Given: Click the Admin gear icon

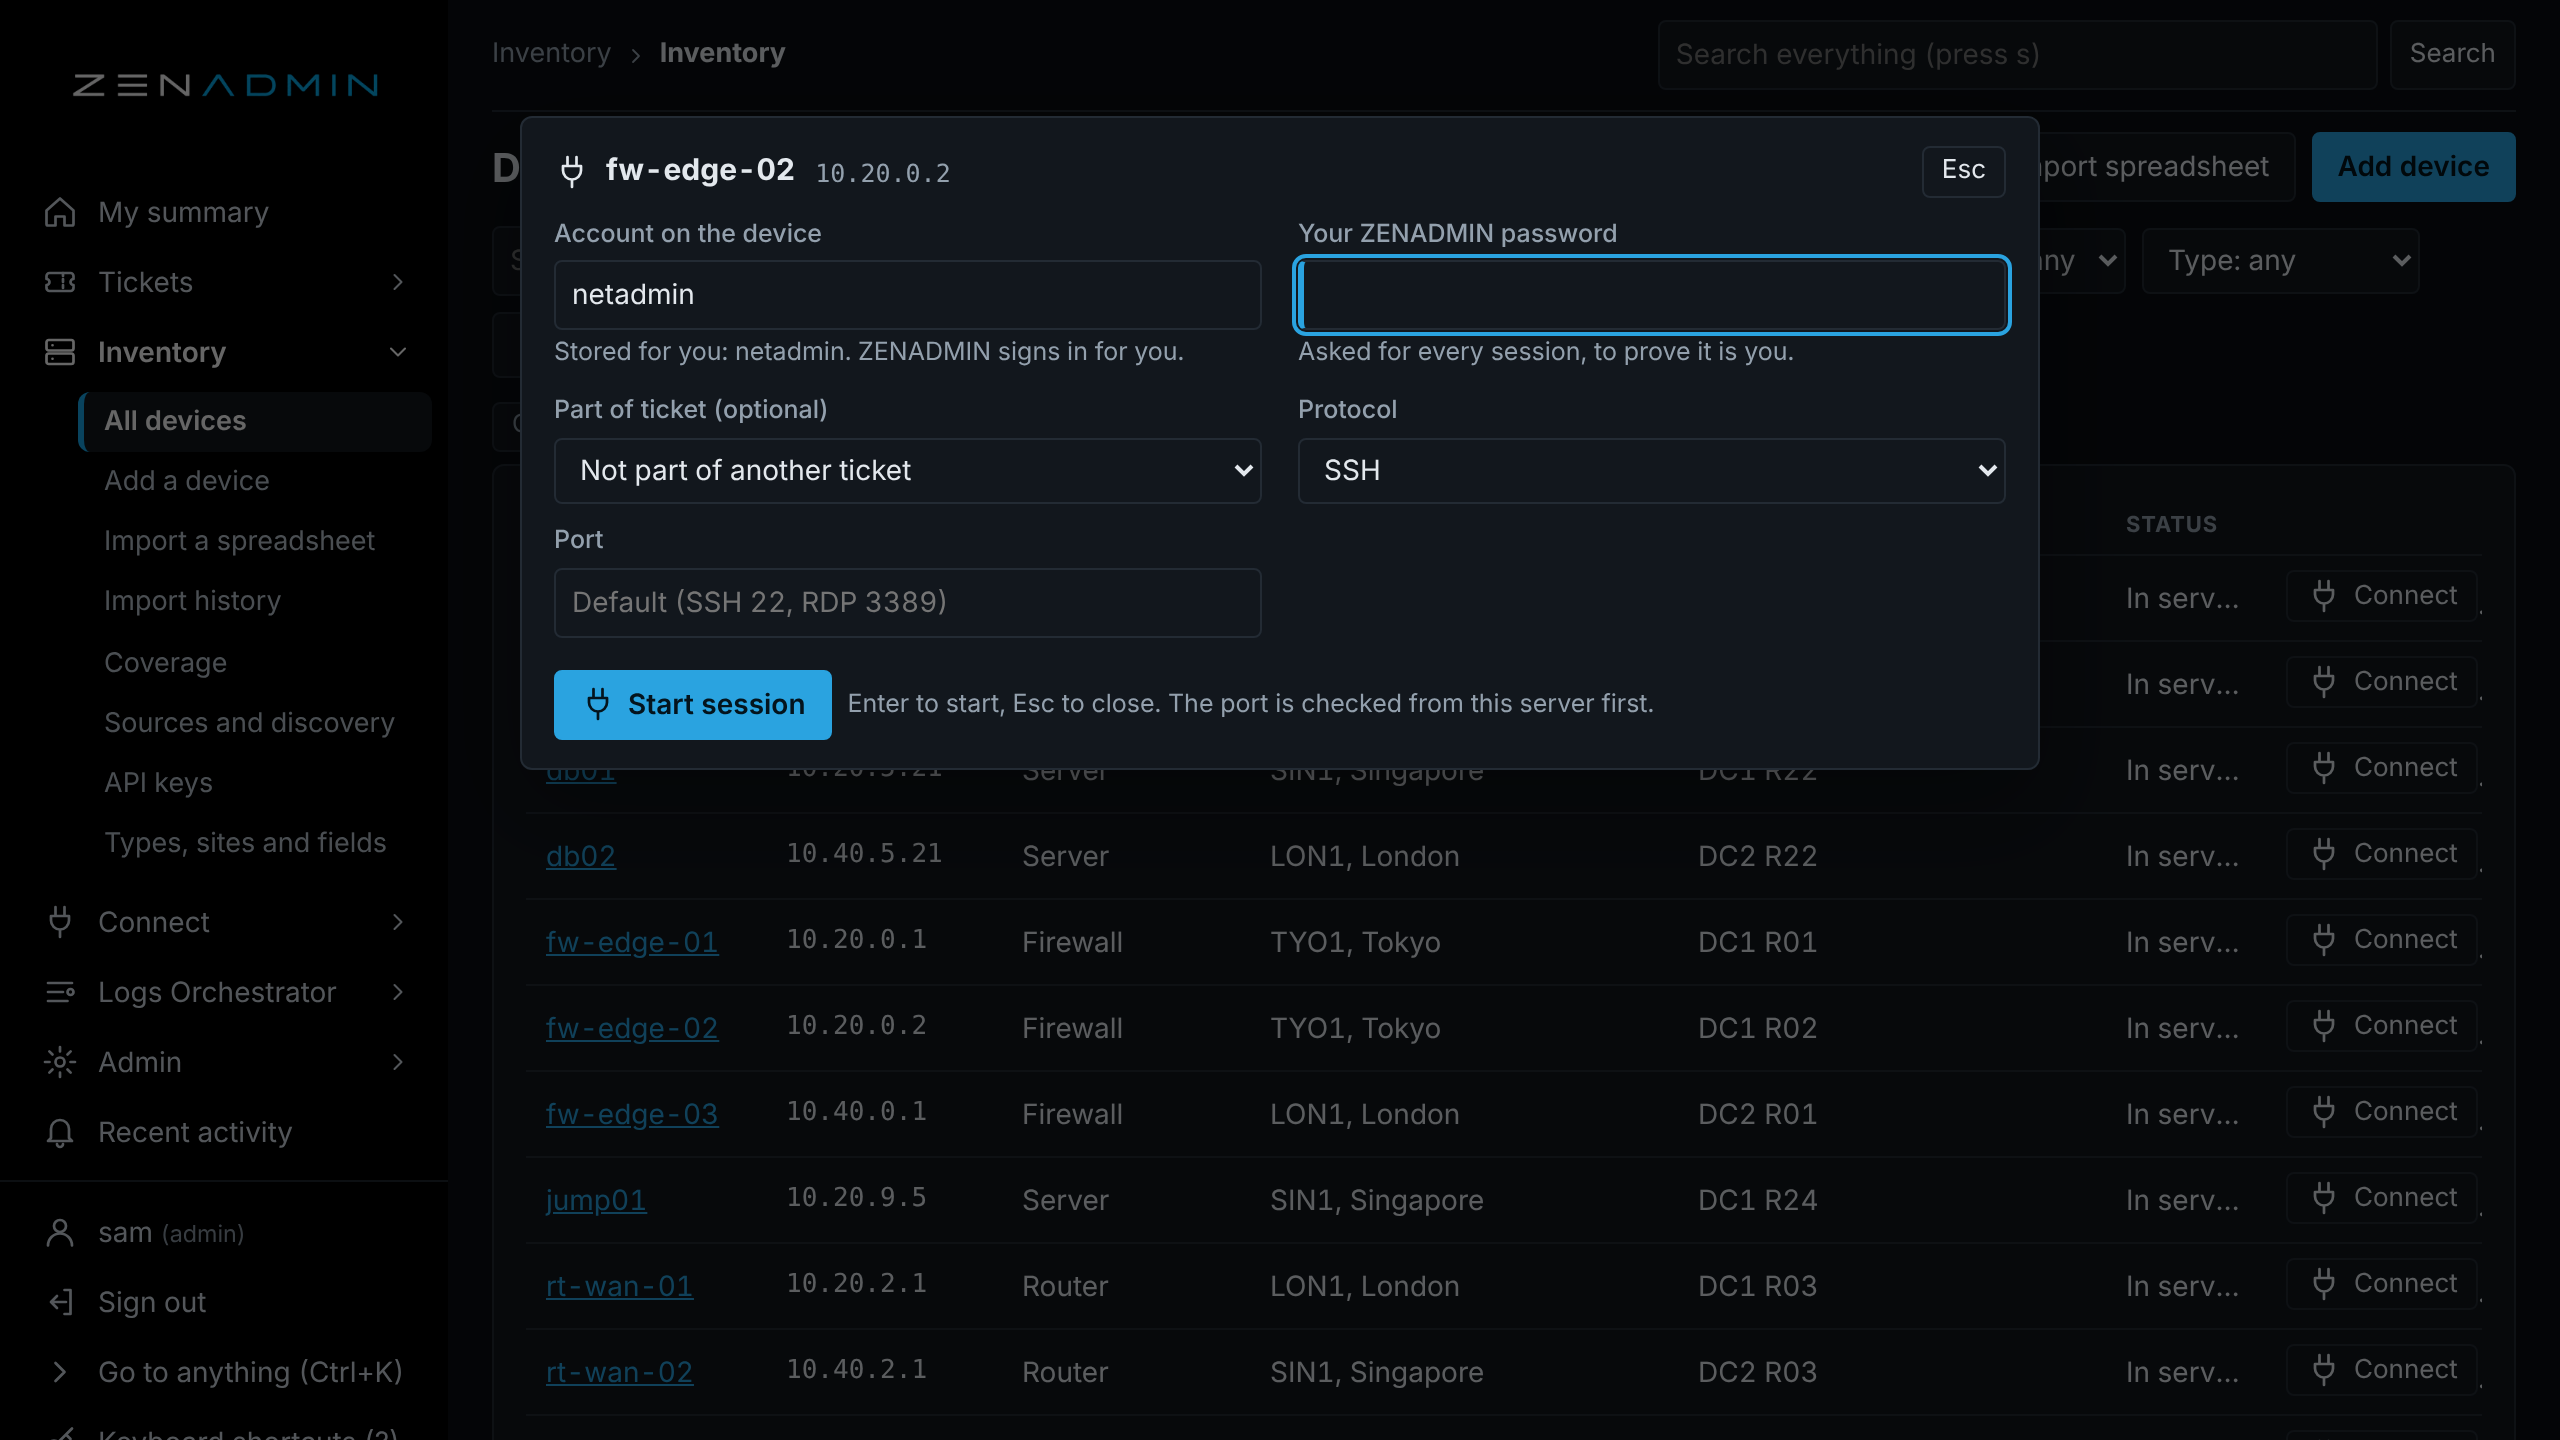Looking at the screenshot, I should click(x=60, y=1062).
